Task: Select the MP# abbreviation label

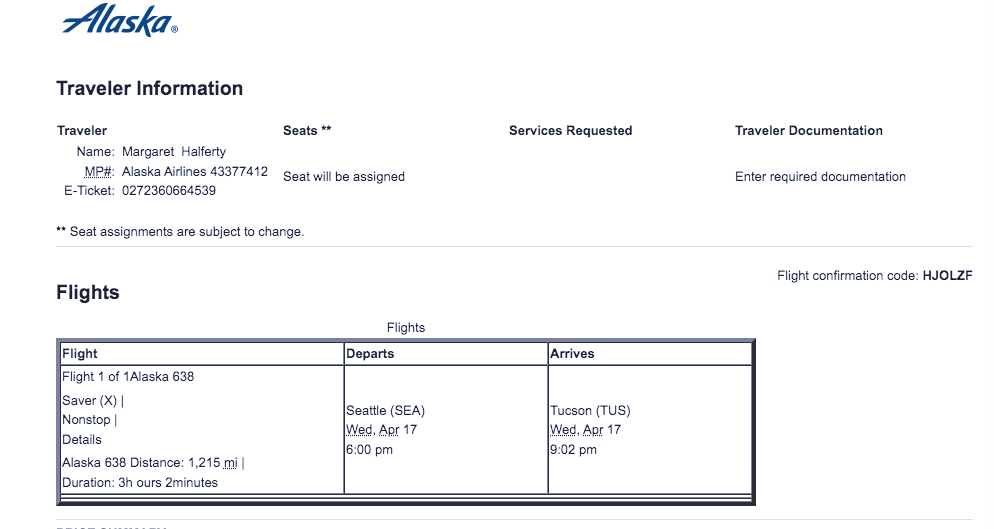Action: (99, 172)
